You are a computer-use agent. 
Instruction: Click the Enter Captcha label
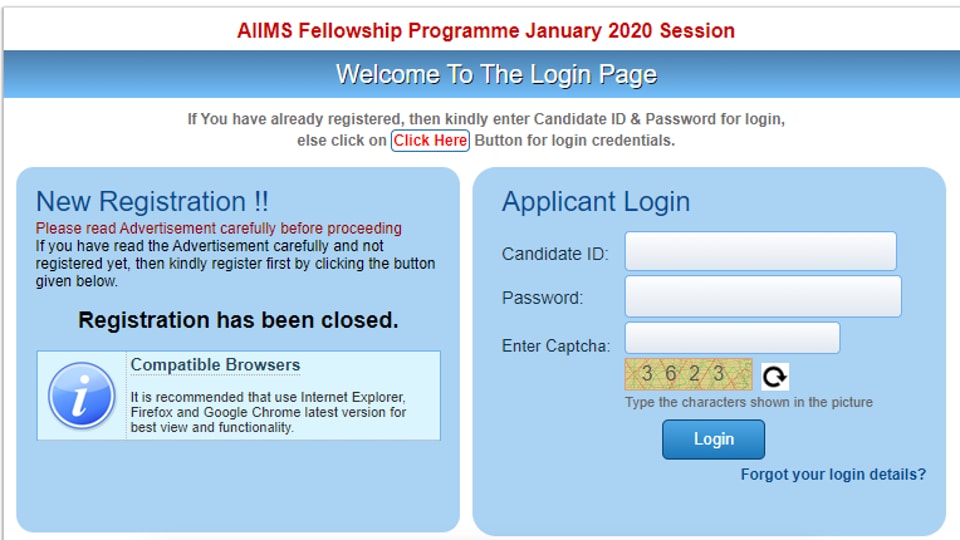pyautogui.click(x=555, y=346)
